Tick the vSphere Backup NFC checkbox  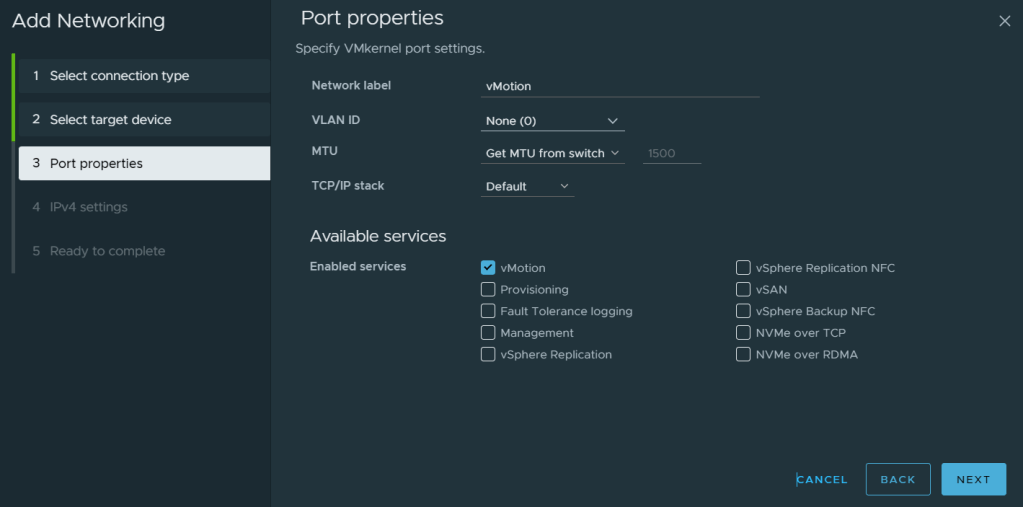pos(743,311)
